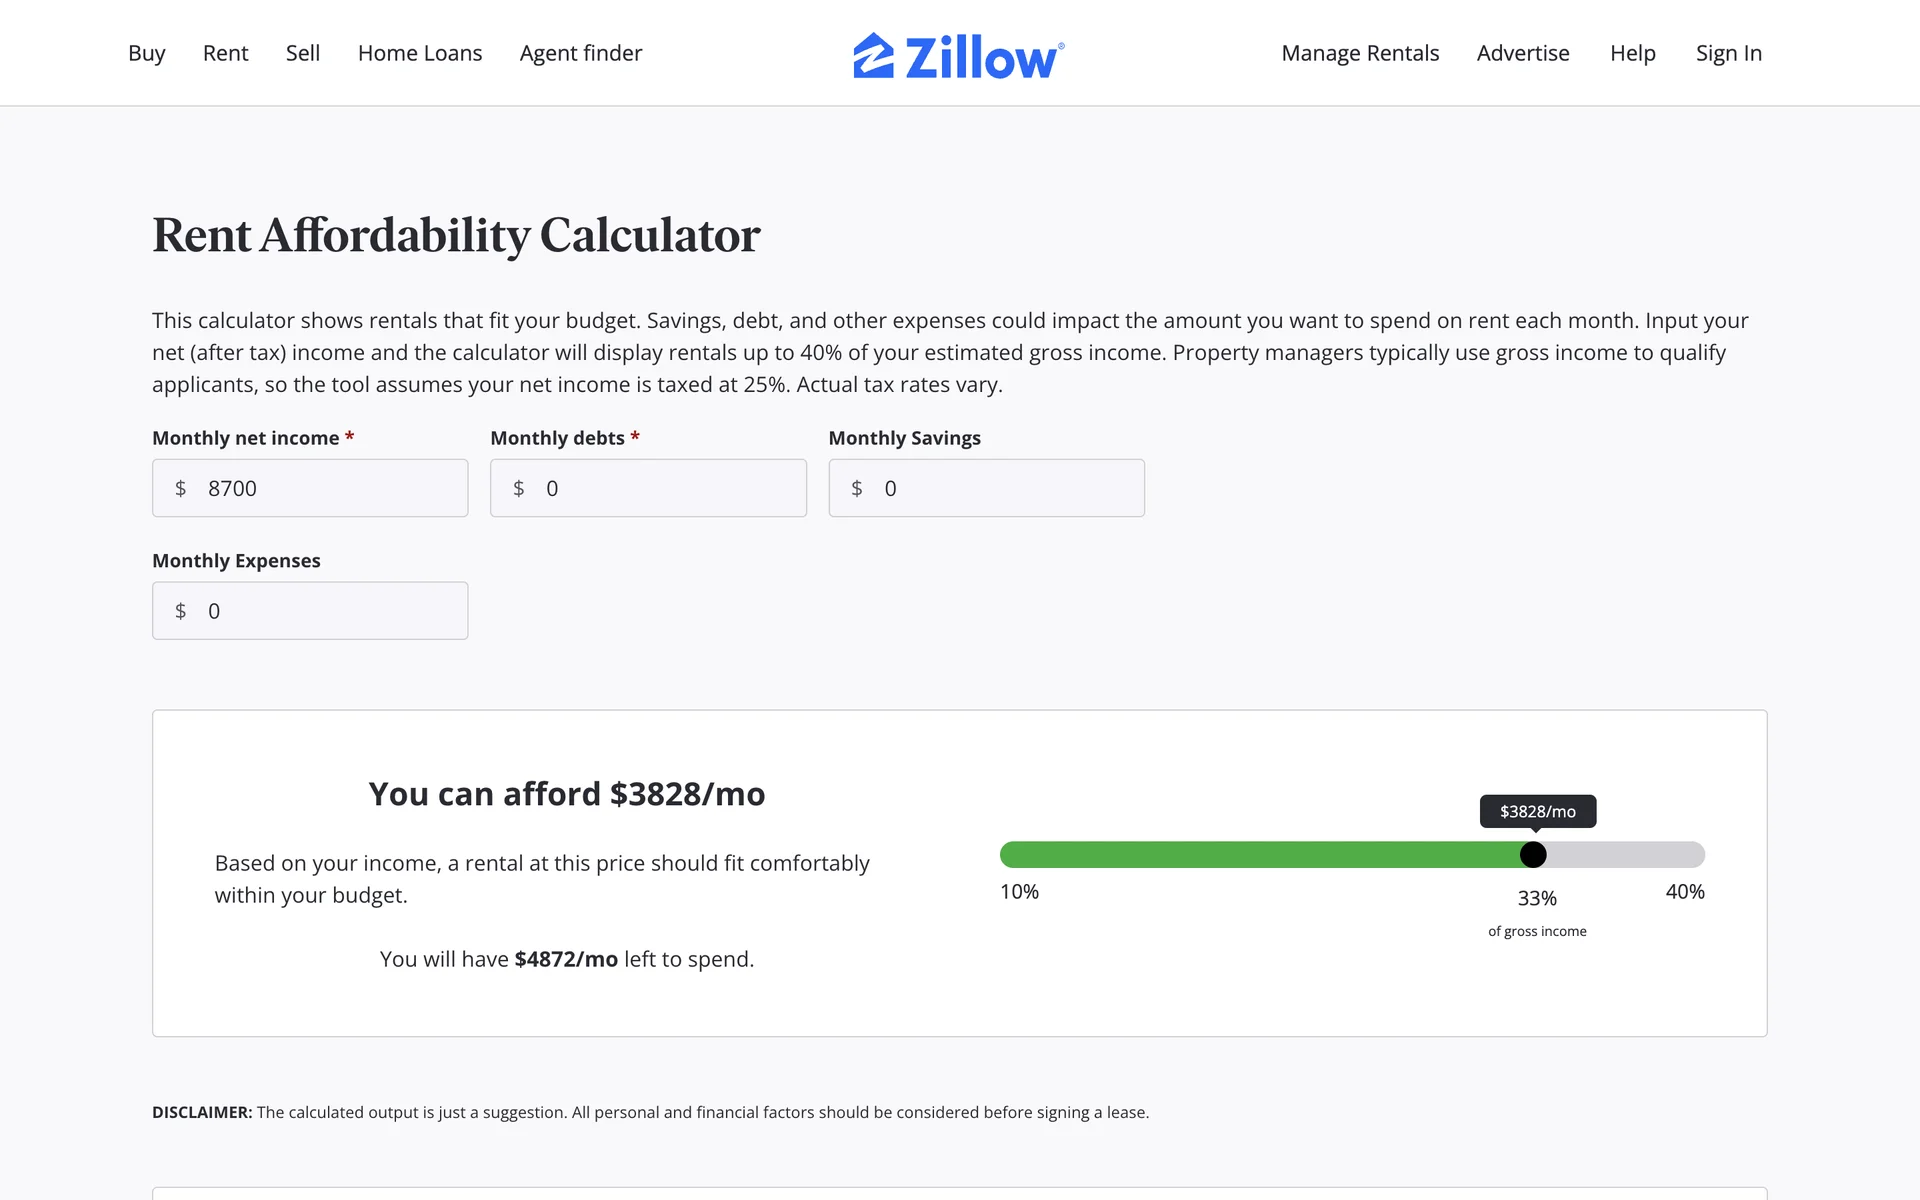Viewport: 1920px width, 1200px height.
Task: Focus the Monthly net income field
Action: (330, 488)
